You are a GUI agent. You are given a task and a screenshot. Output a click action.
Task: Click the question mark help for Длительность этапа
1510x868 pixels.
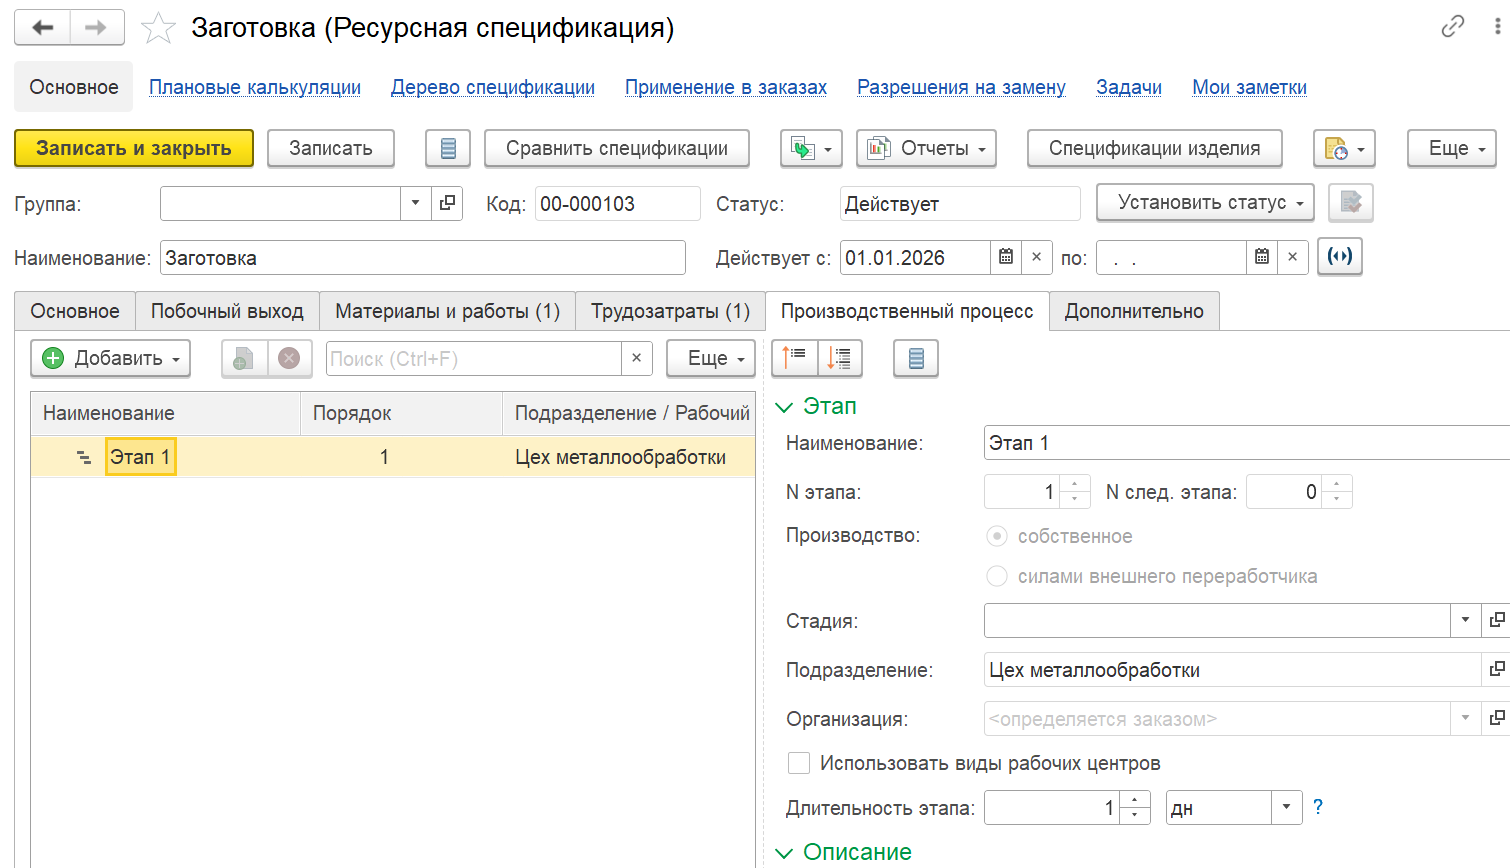(1318, 807)
